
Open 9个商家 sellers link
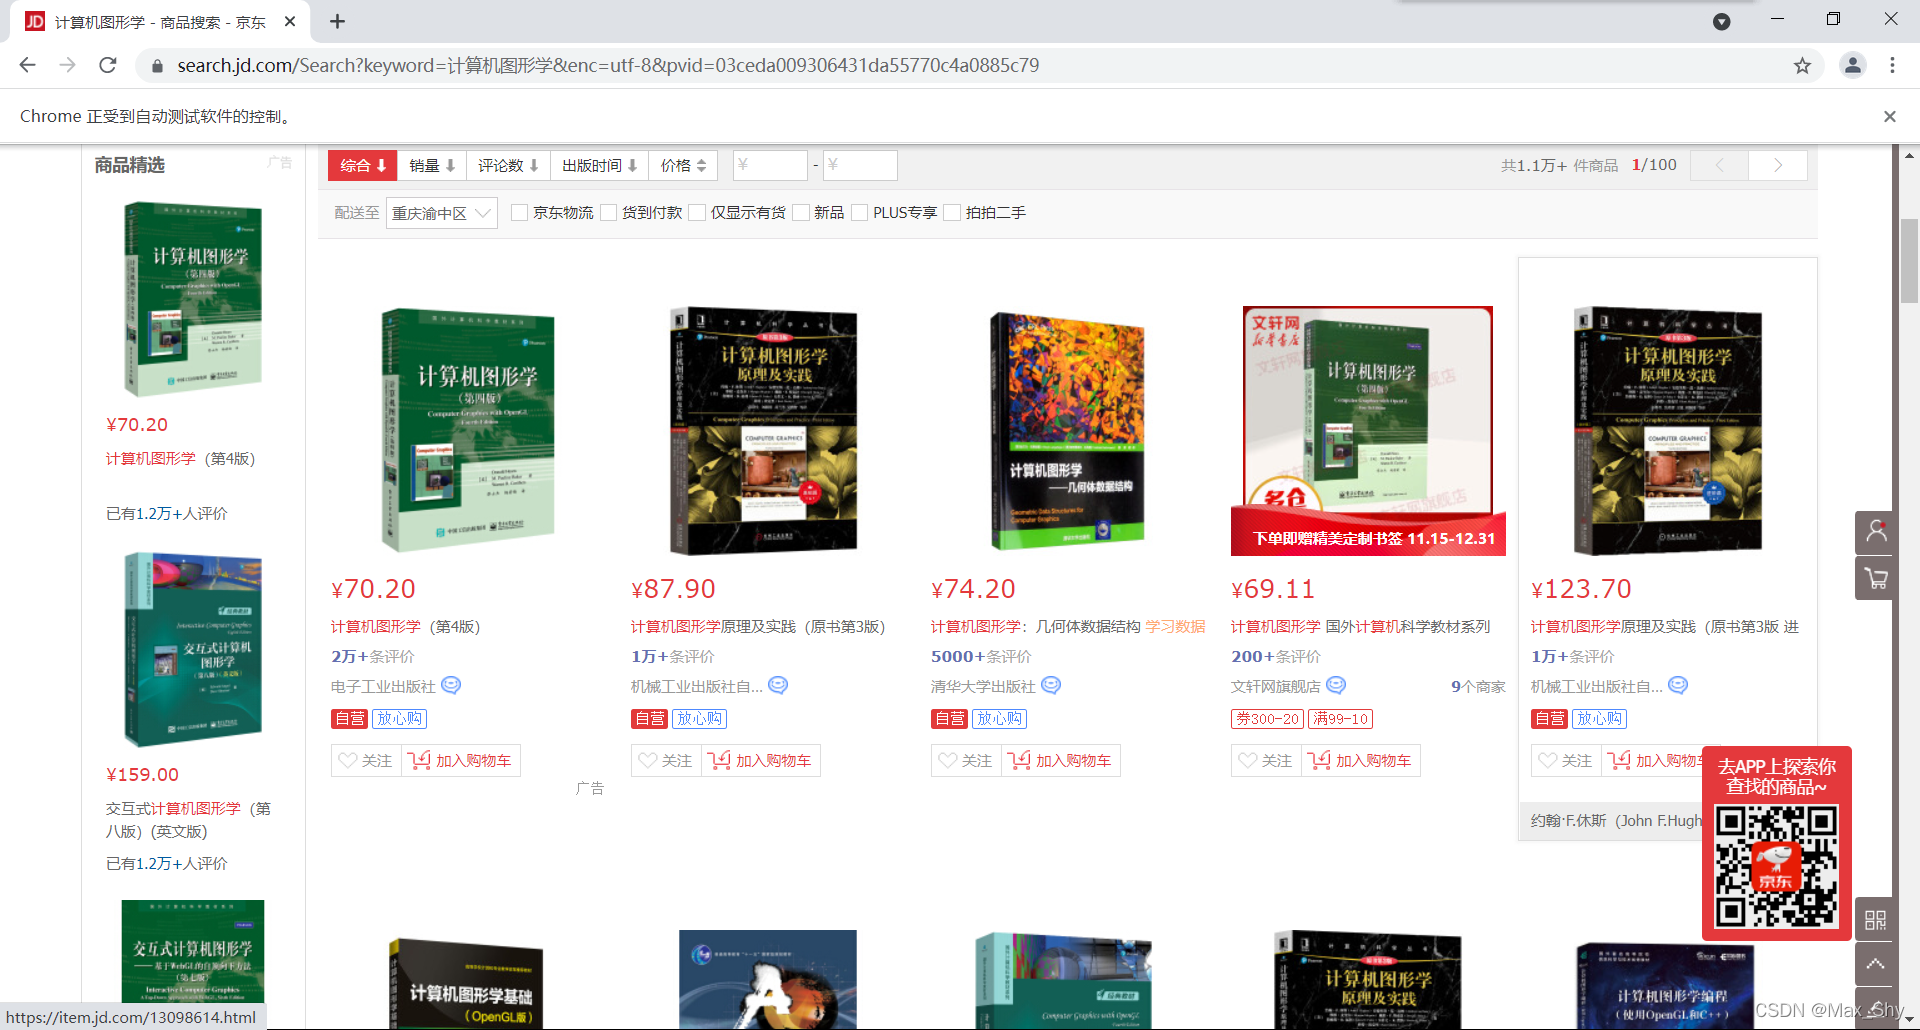1478,686
